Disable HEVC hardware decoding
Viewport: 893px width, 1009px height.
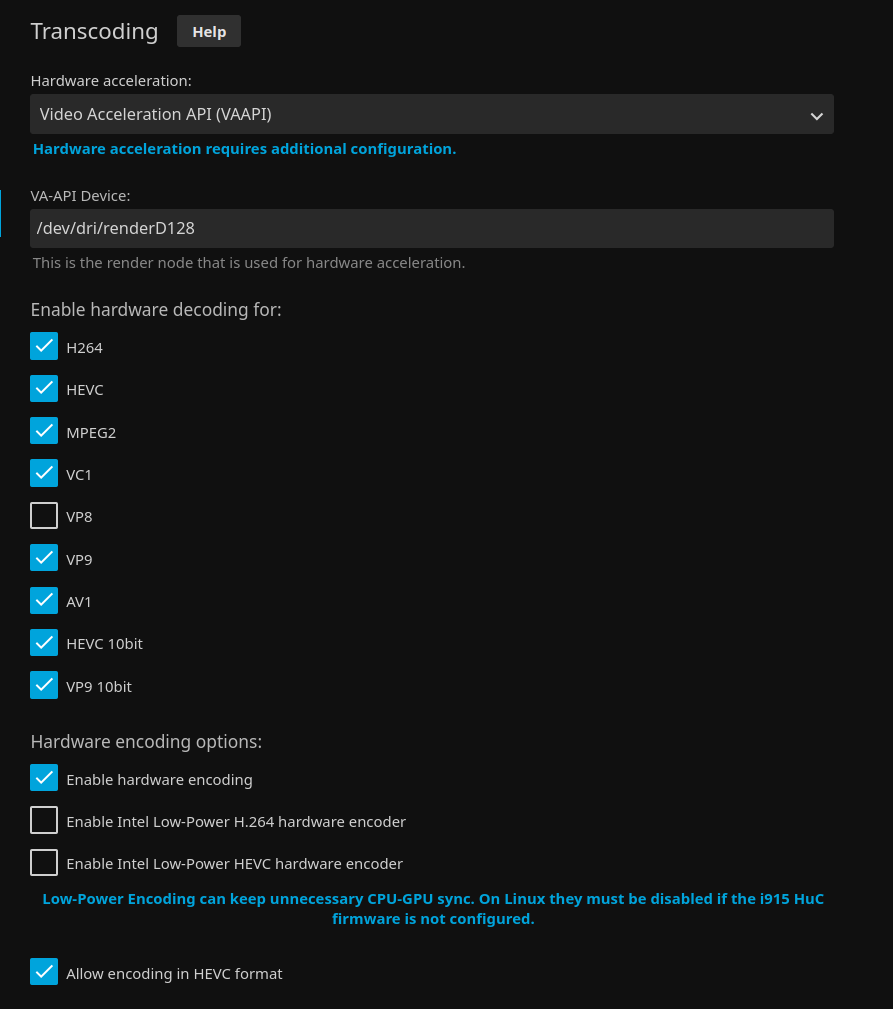[44, 389]
